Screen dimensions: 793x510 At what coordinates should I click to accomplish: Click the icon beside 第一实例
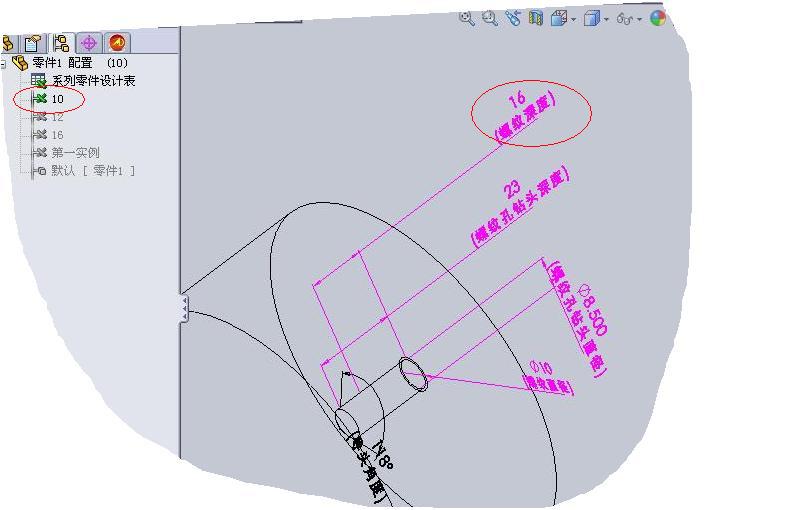coord(40,153)
